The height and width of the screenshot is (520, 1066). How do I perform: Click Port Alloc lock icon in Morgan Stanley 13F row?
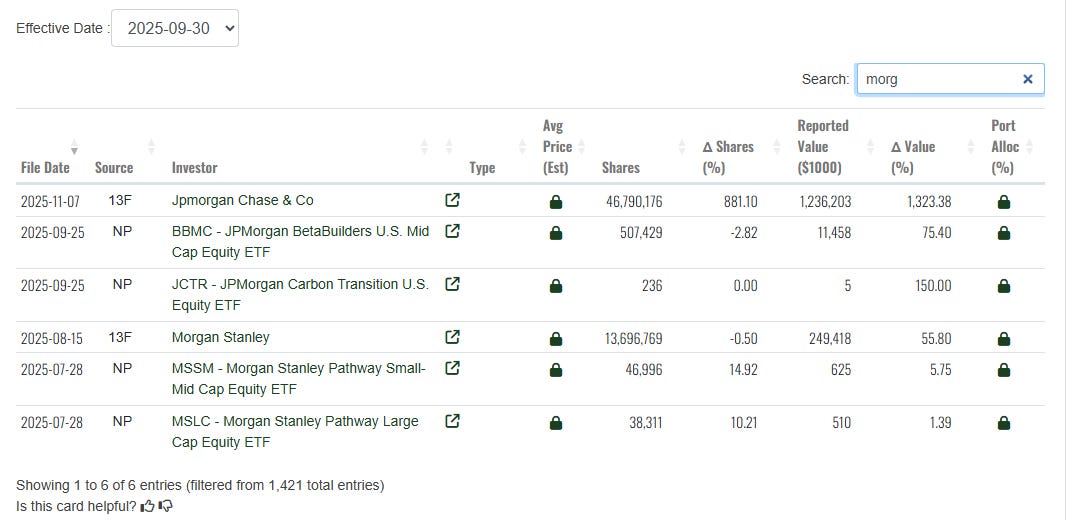tap(1003, 339)
